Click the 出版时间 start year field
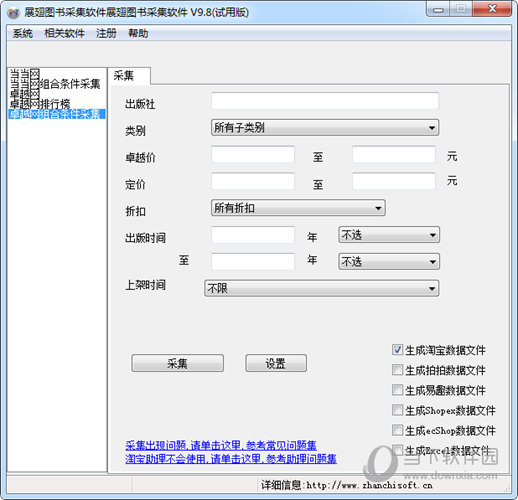Image resolution: width=518 pixels, height=500 pixels. [253, 235]
